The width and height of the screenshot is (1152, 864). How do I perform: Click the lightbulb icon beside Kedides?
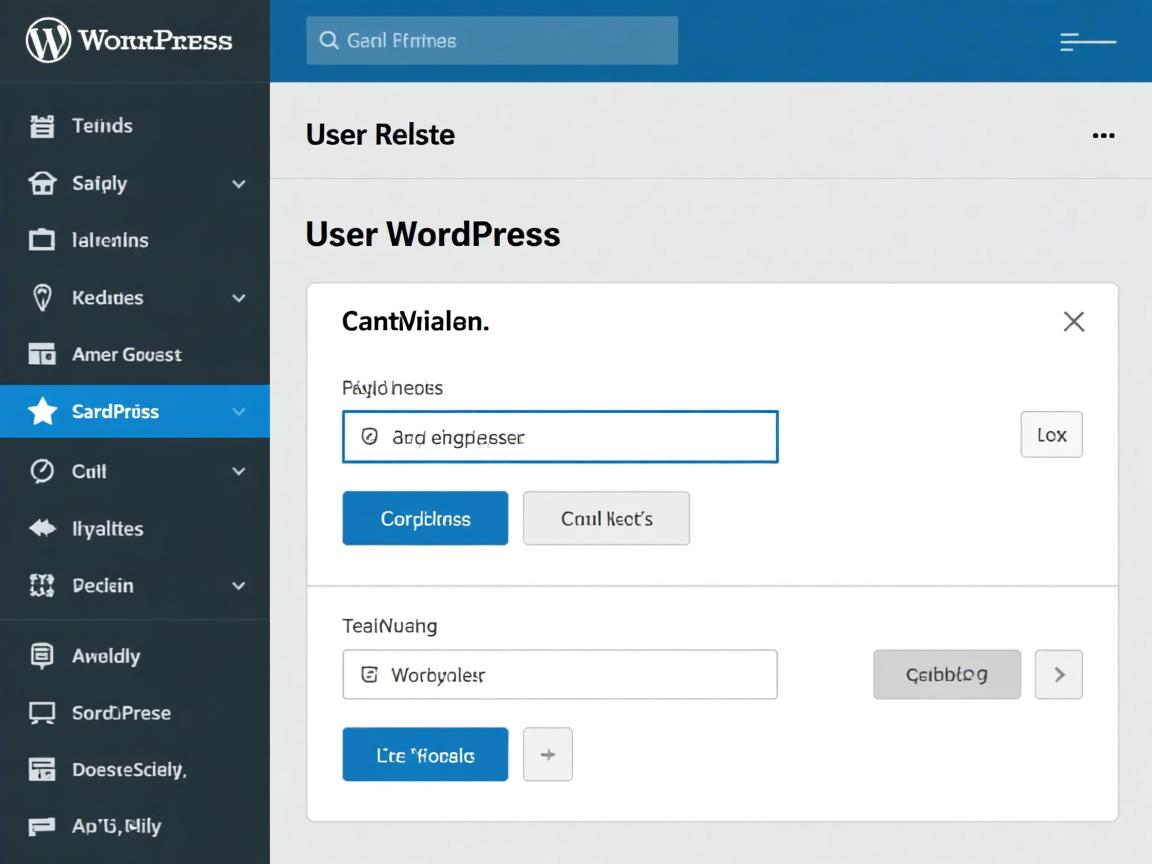pos(42,297)
